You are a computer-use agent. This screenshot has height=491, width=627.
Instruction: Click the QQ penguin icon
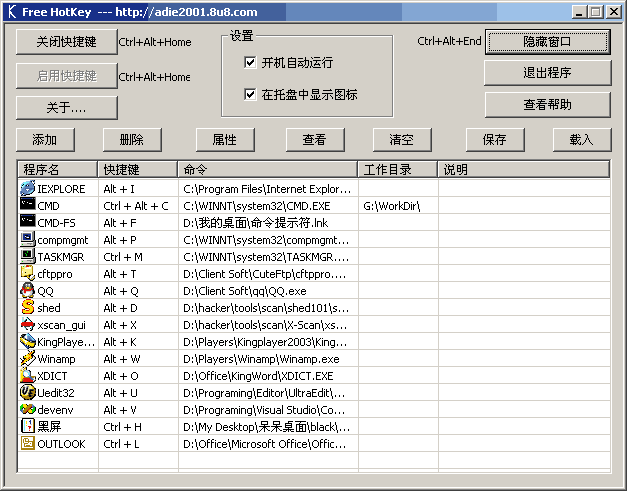[28, 290]
